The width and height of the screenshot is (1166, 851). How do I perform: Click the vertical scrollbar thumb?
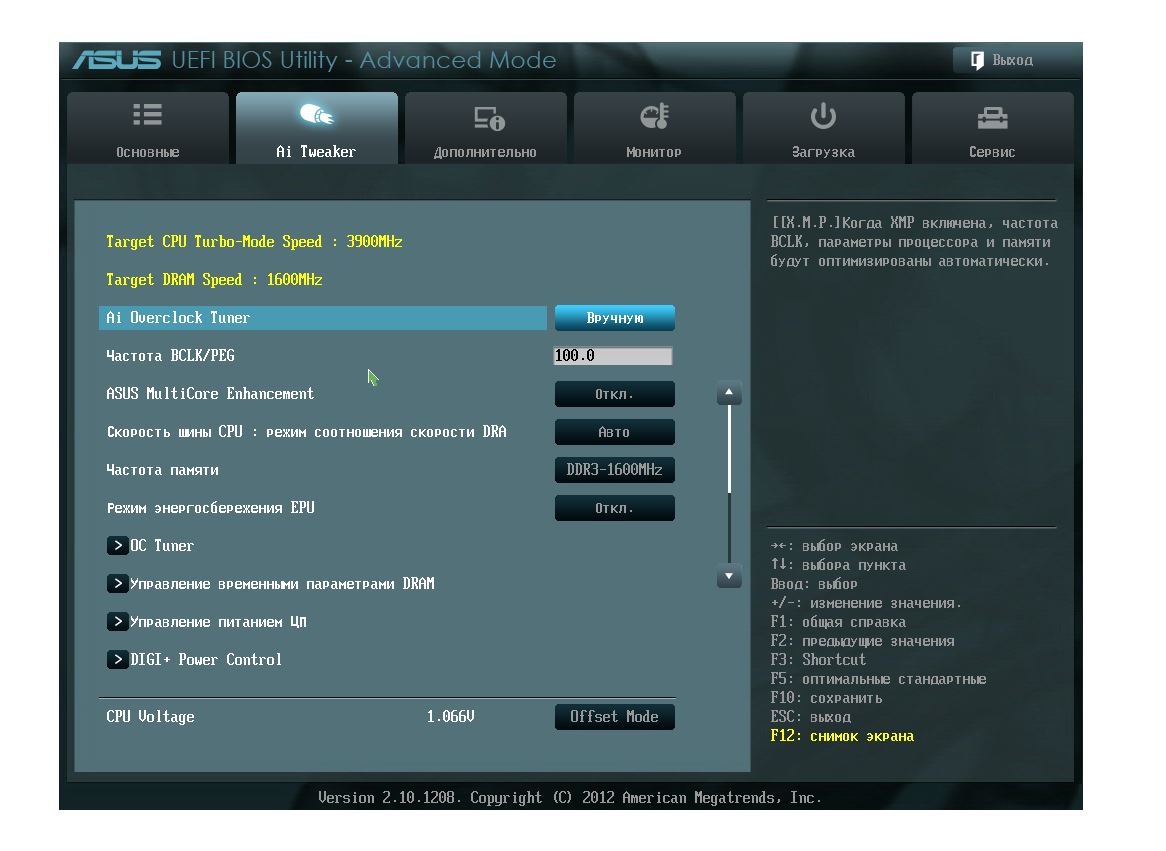[729, 449]
